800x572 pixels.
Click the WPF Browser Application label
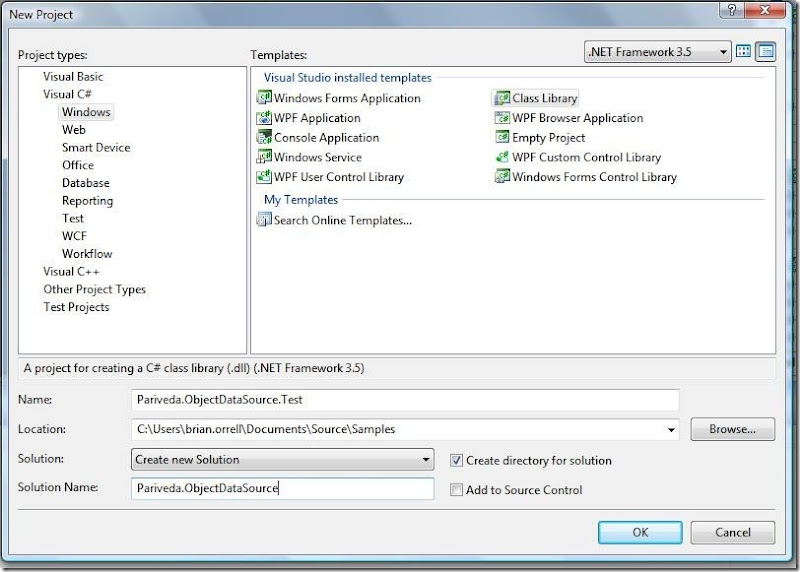578,118
